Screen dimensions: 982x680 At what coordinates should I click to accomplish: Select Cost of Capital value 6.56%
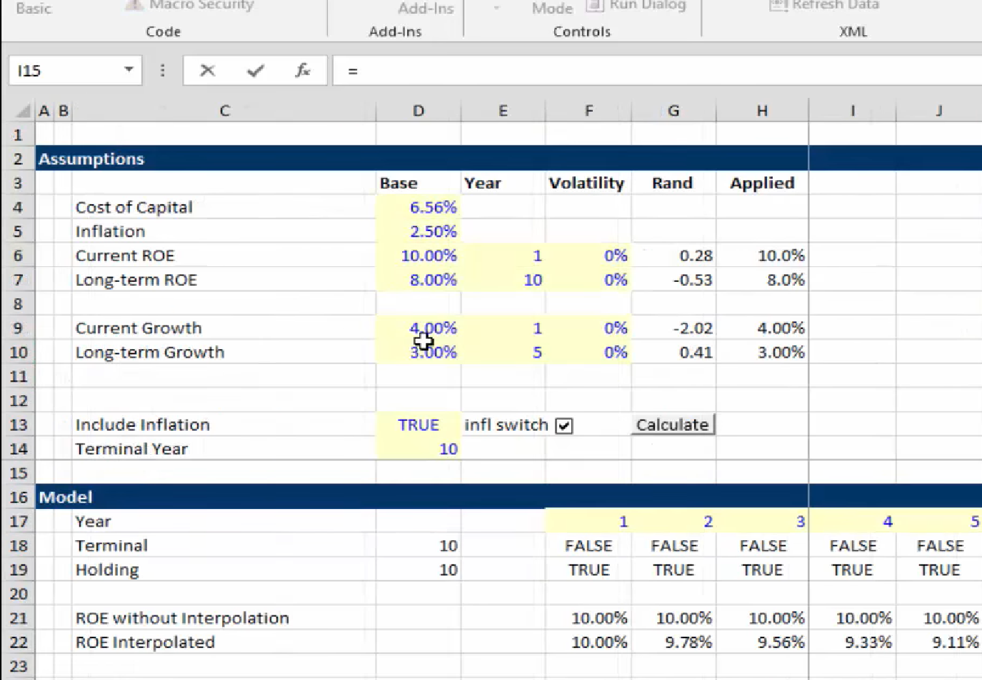click(x=418, y=207)
